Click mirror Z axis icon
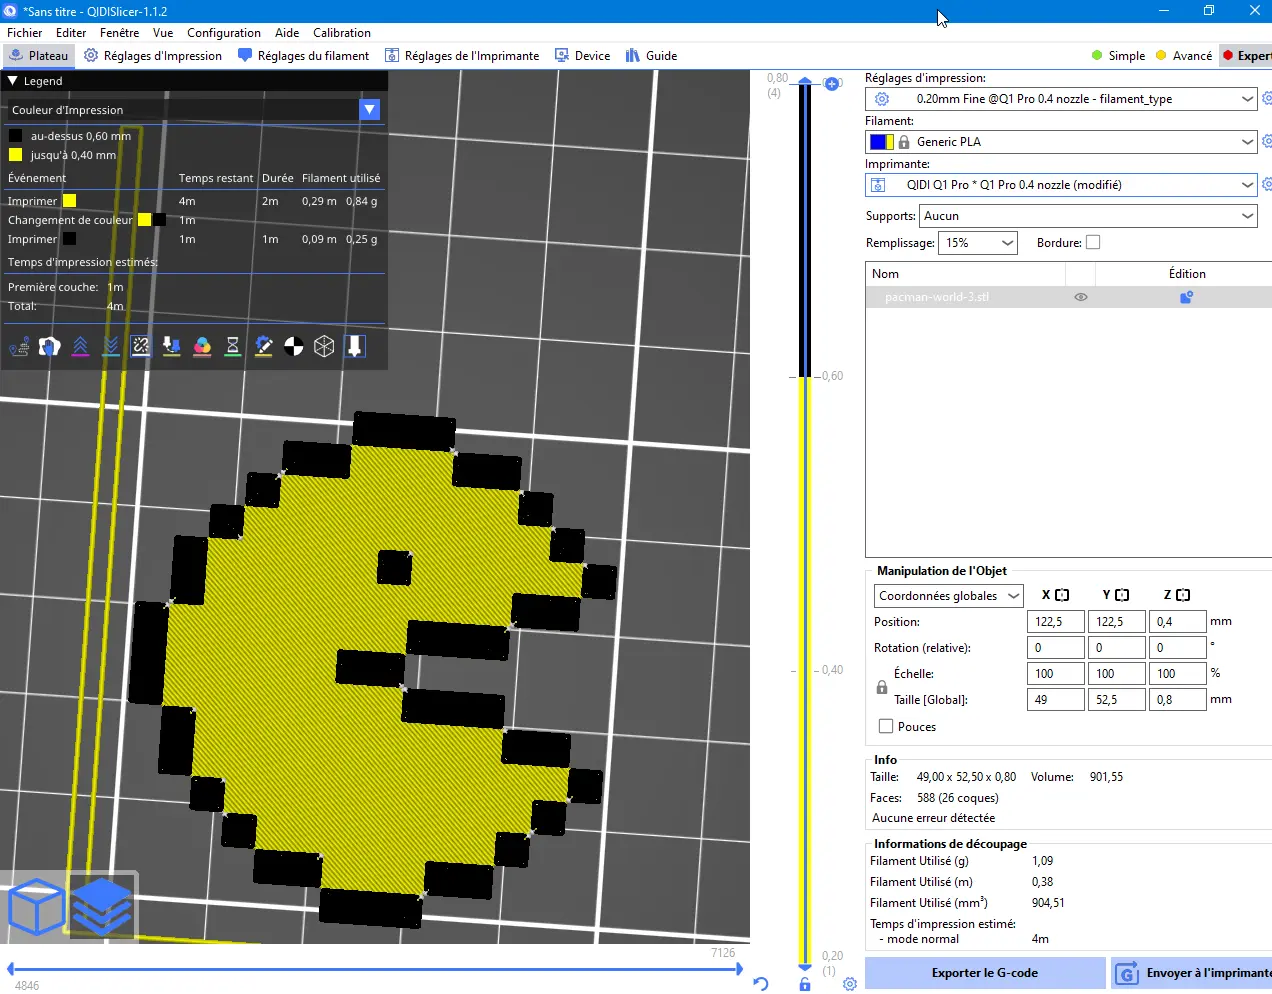Screen dimensions: 1272x994 pos(1183,595)
